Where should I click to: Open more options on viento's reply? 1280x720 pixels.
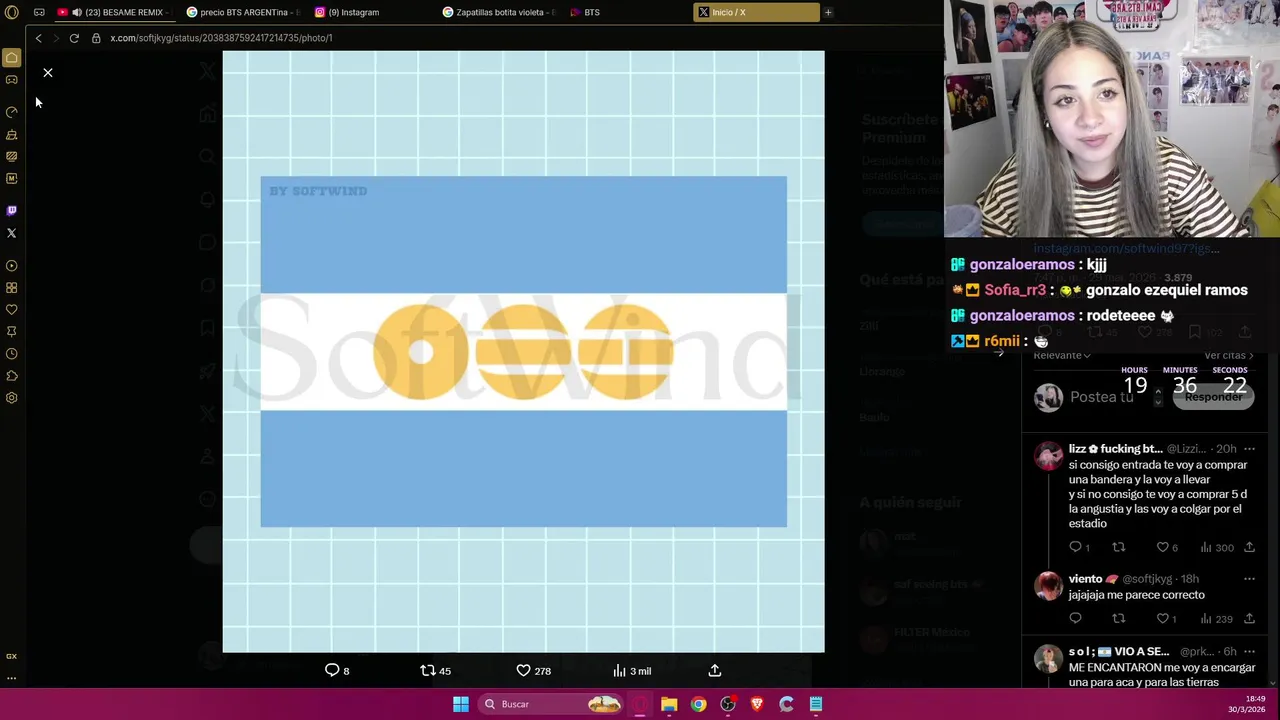(1249, 579)
